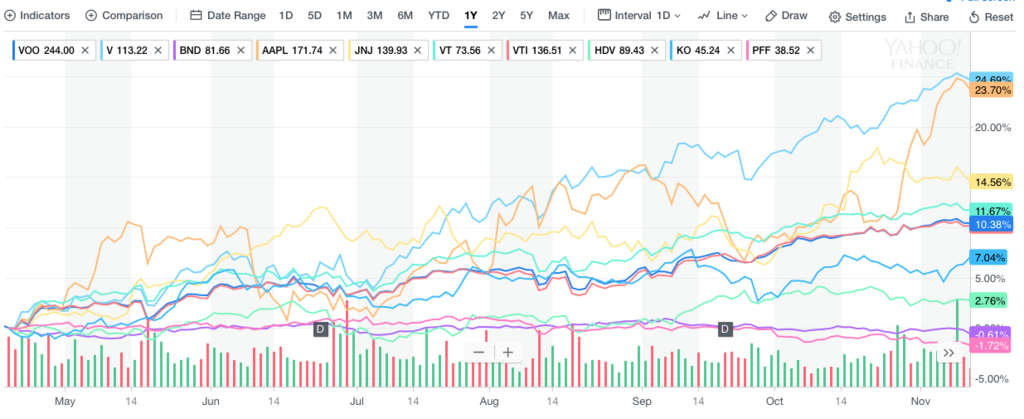Image resolution: width=1024 pixels, height=419 pixels.
Task: Select the 5Y range
Action: [x=527, y=15]
